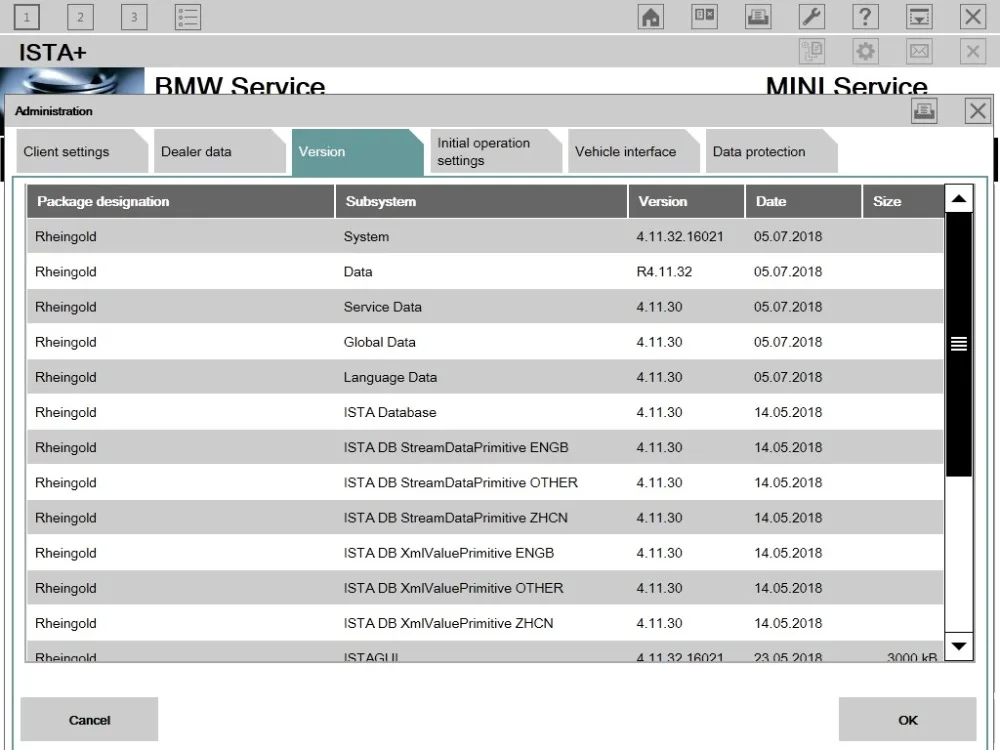The height and width of the screenshot is (750, 1000).
Task: Click Size column header
Action: (903, 202)
